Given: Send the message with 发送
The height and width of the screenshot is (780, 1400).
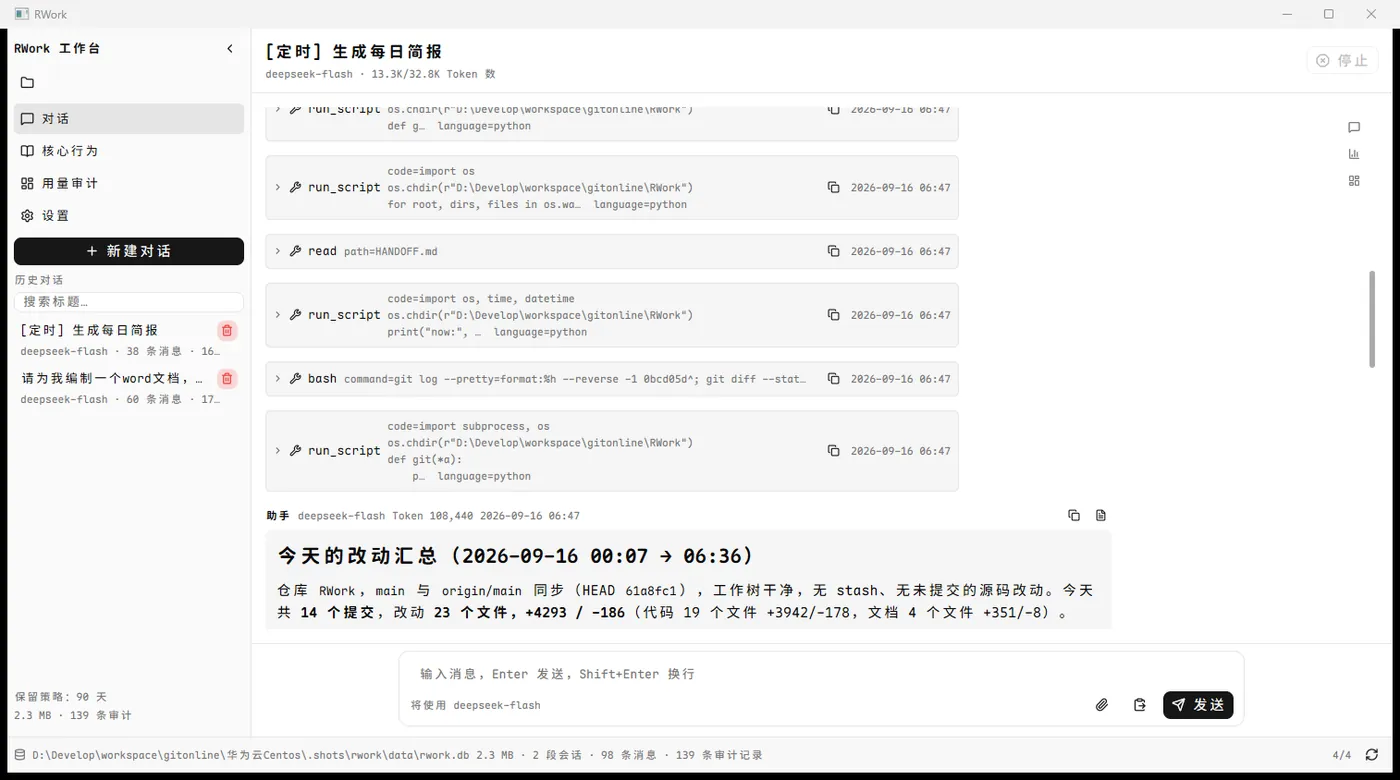Looking at the screenshot, I should 1198,705.
